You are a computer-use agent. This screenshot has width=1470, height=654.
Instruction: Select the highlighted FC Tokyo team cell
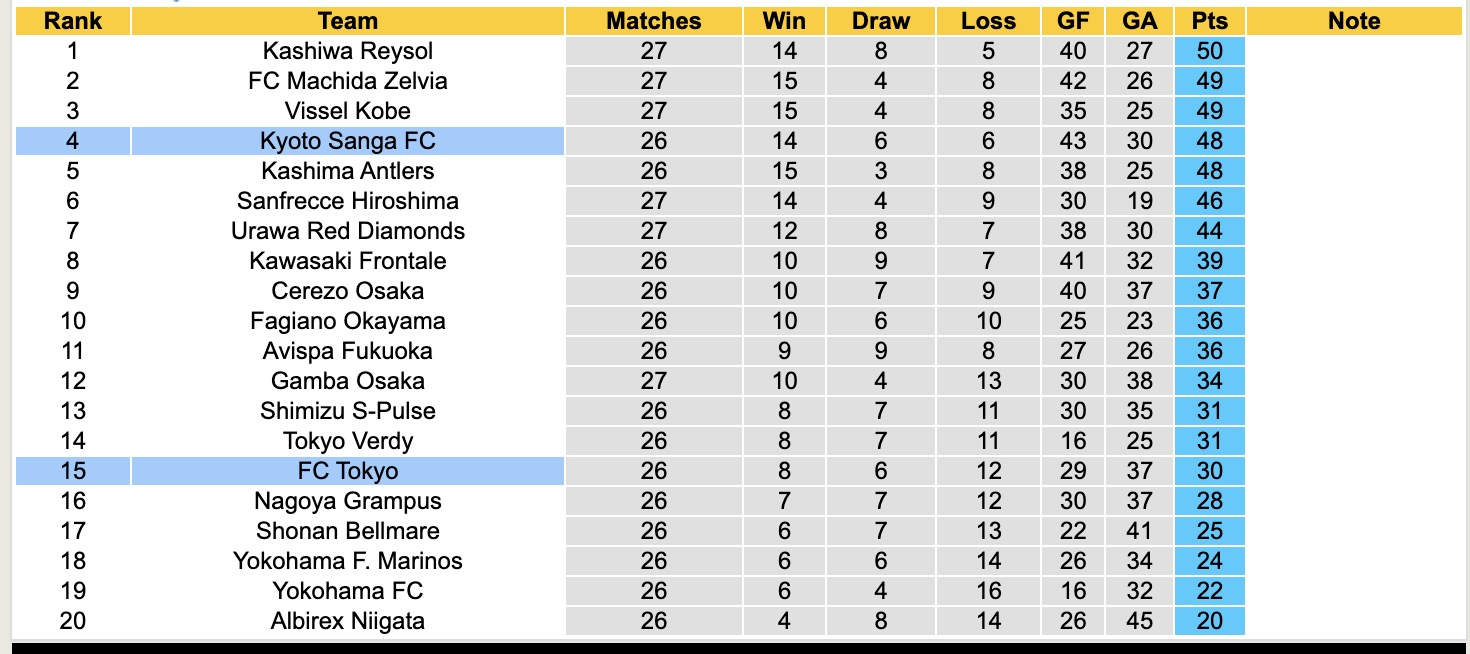tap(347, 471)
